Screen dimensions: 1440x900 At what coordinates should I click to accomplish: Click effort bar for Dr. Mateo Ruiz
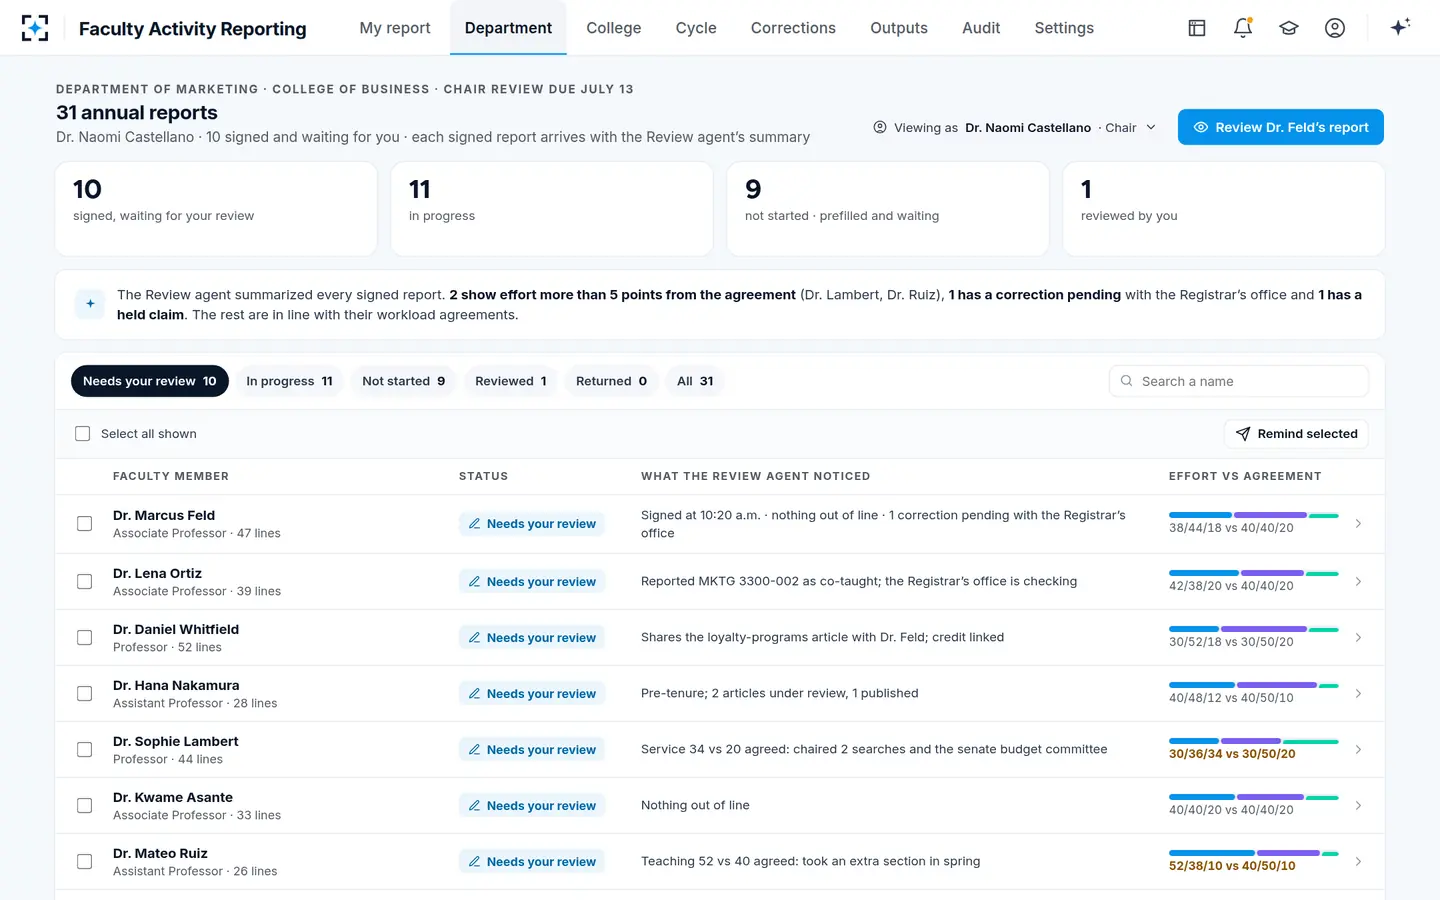[x=1254, y=854]
